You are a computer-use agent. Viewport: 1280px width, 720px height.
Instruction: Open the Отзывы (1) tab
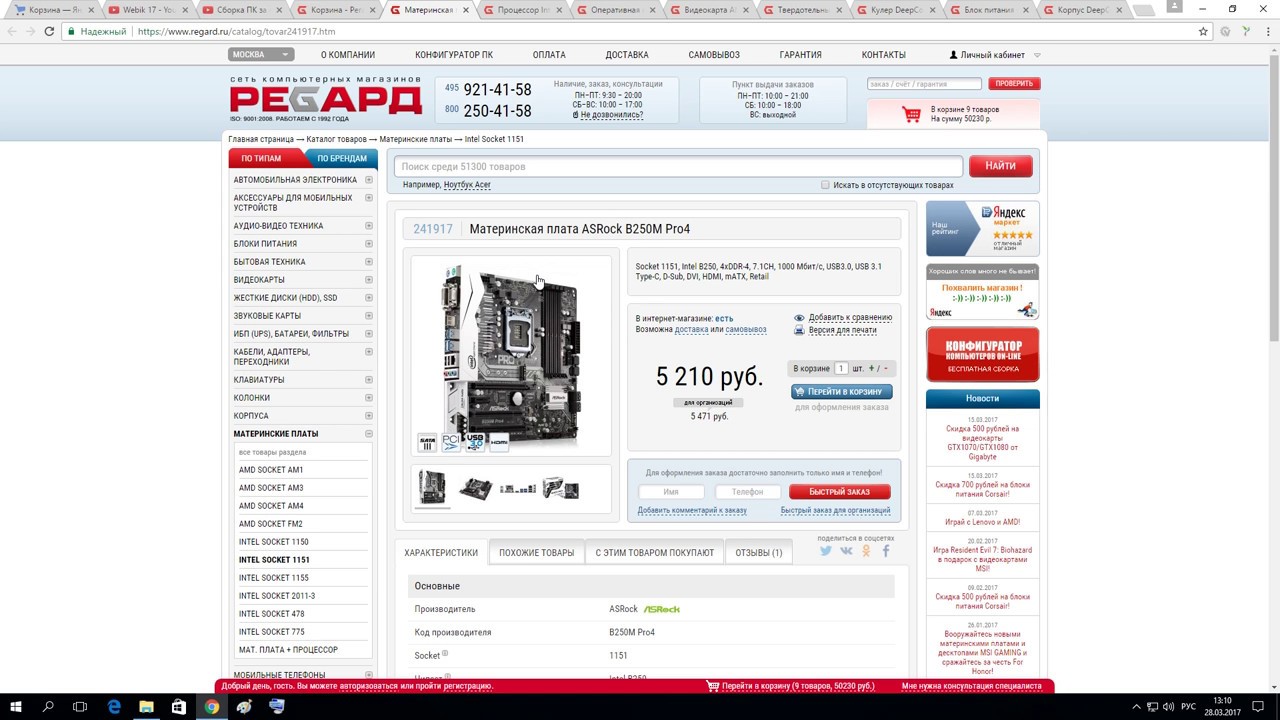pos(759,552)
